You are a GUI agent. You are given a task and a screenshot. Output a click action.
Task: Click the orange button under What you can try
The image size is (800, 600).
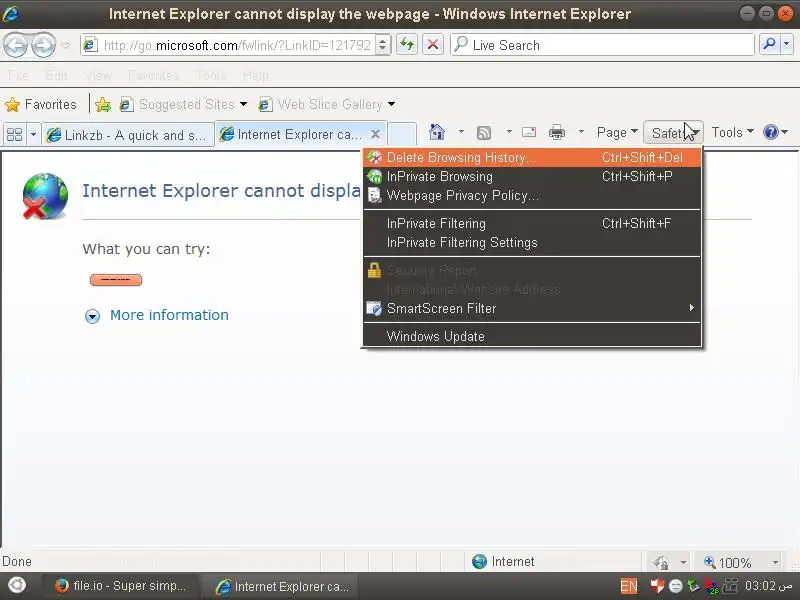116,280
